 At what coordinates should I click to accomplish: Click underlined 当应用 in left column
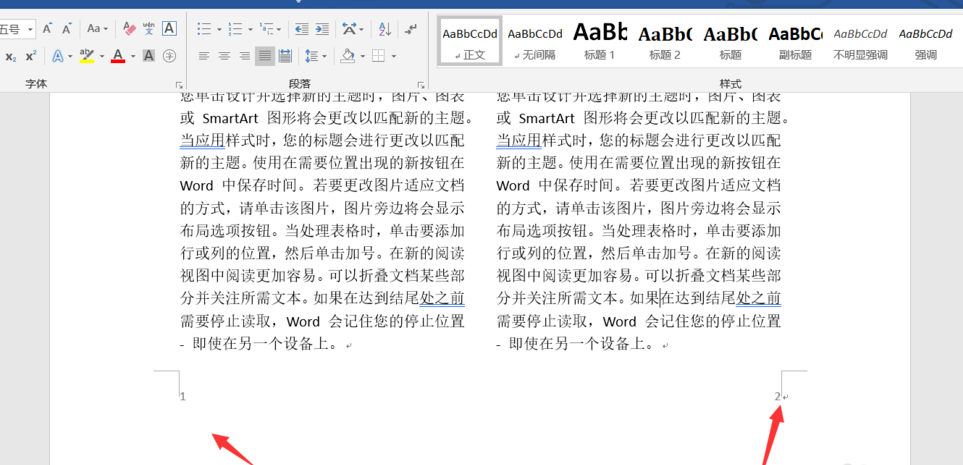[x=203, y=140]
